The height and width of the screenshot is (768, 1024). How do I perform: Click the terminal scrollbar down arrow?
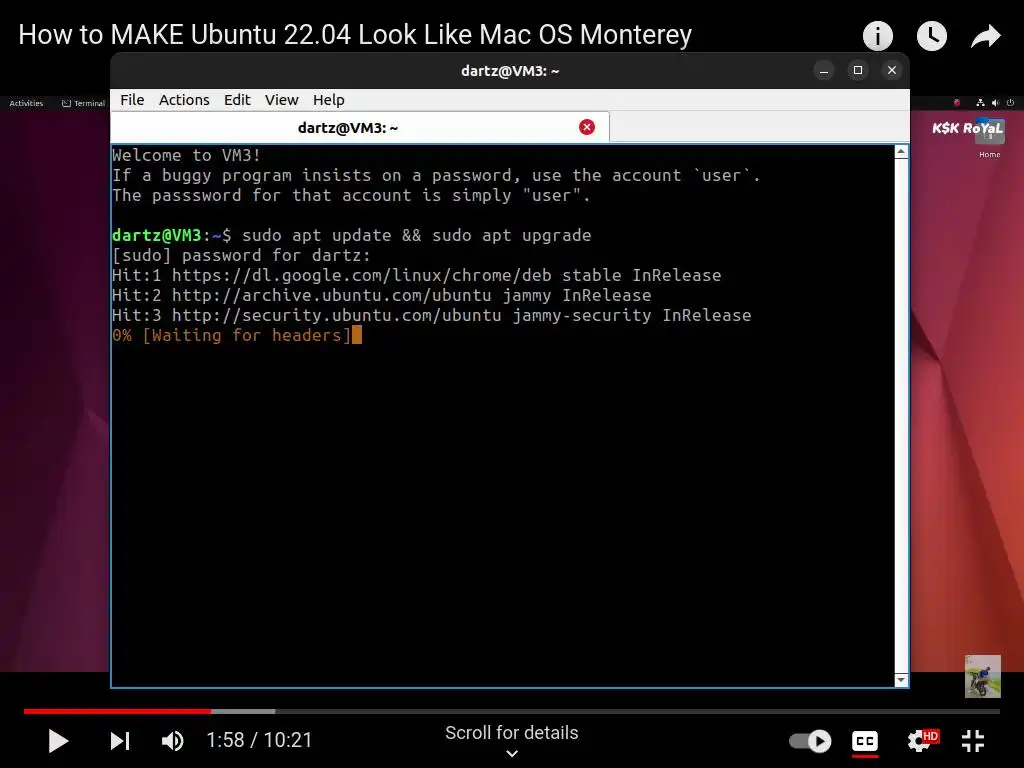(901, 680)
